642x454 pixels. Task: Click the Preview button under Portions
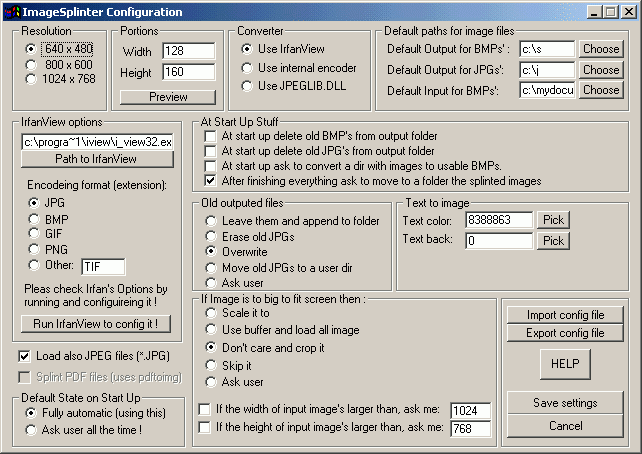[x=168, y=97]
